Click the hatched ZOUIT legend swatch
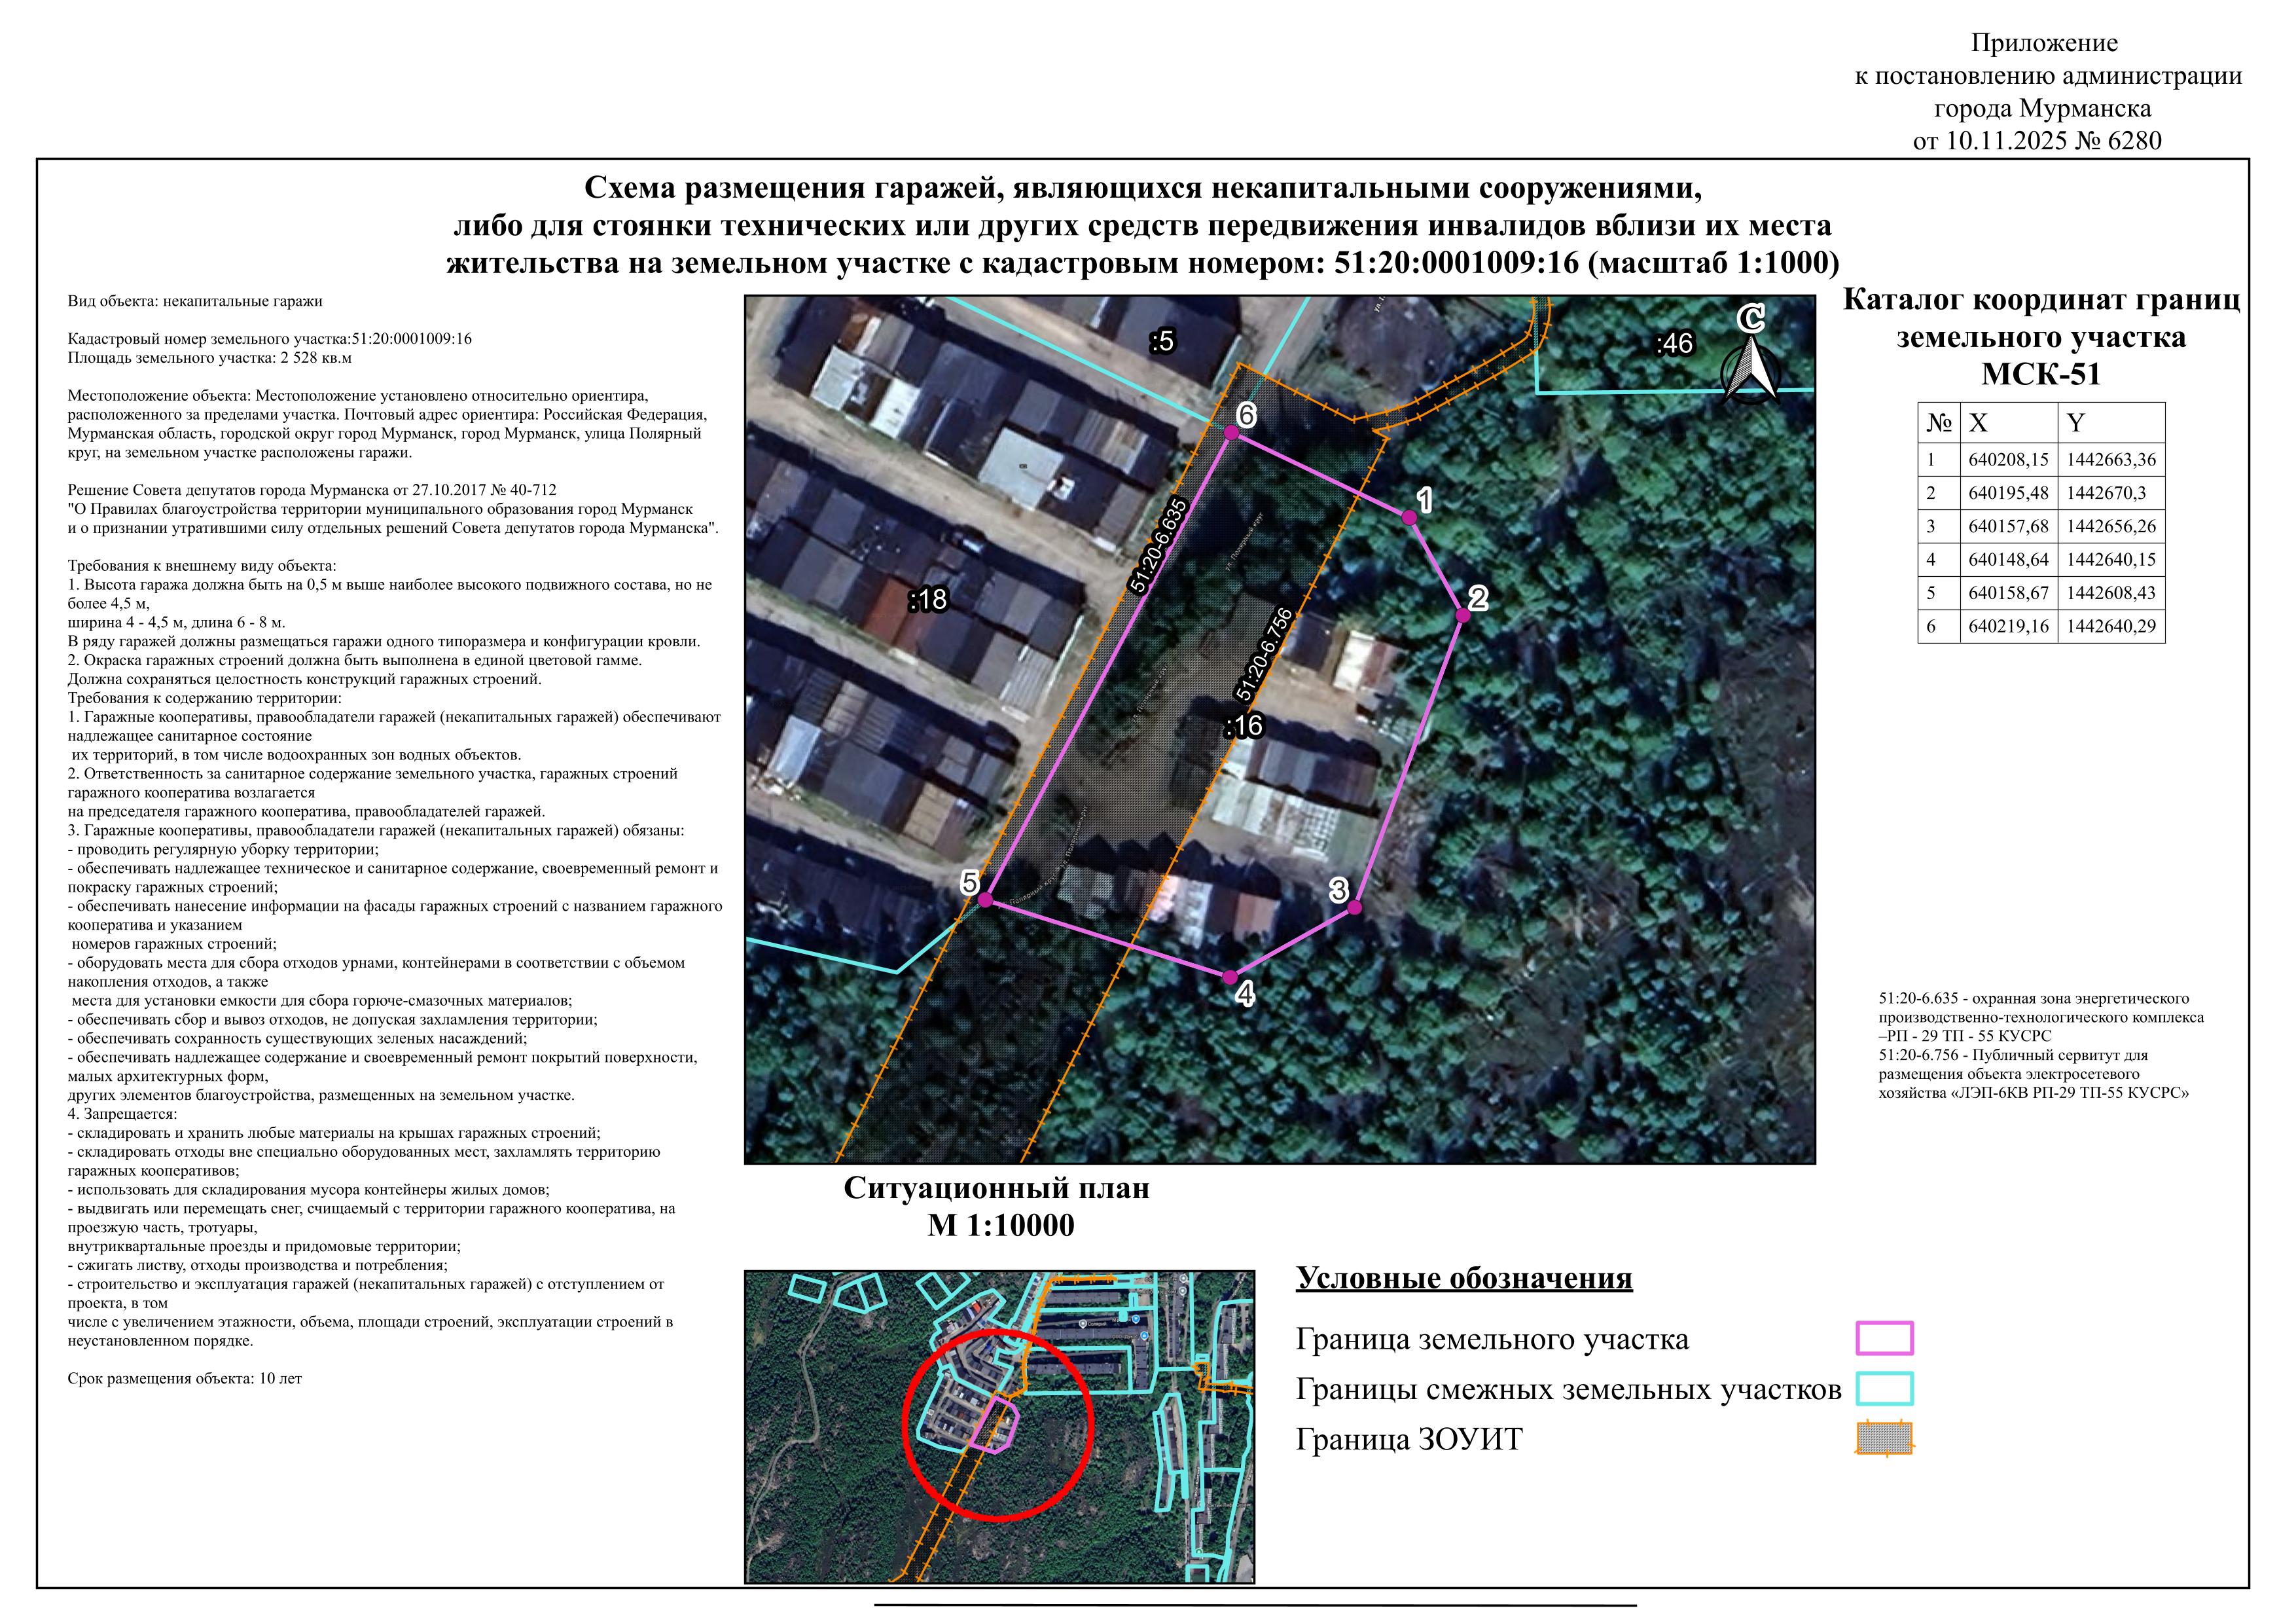Viewport: 2296px width, 1623px height. point(1884,1438)
